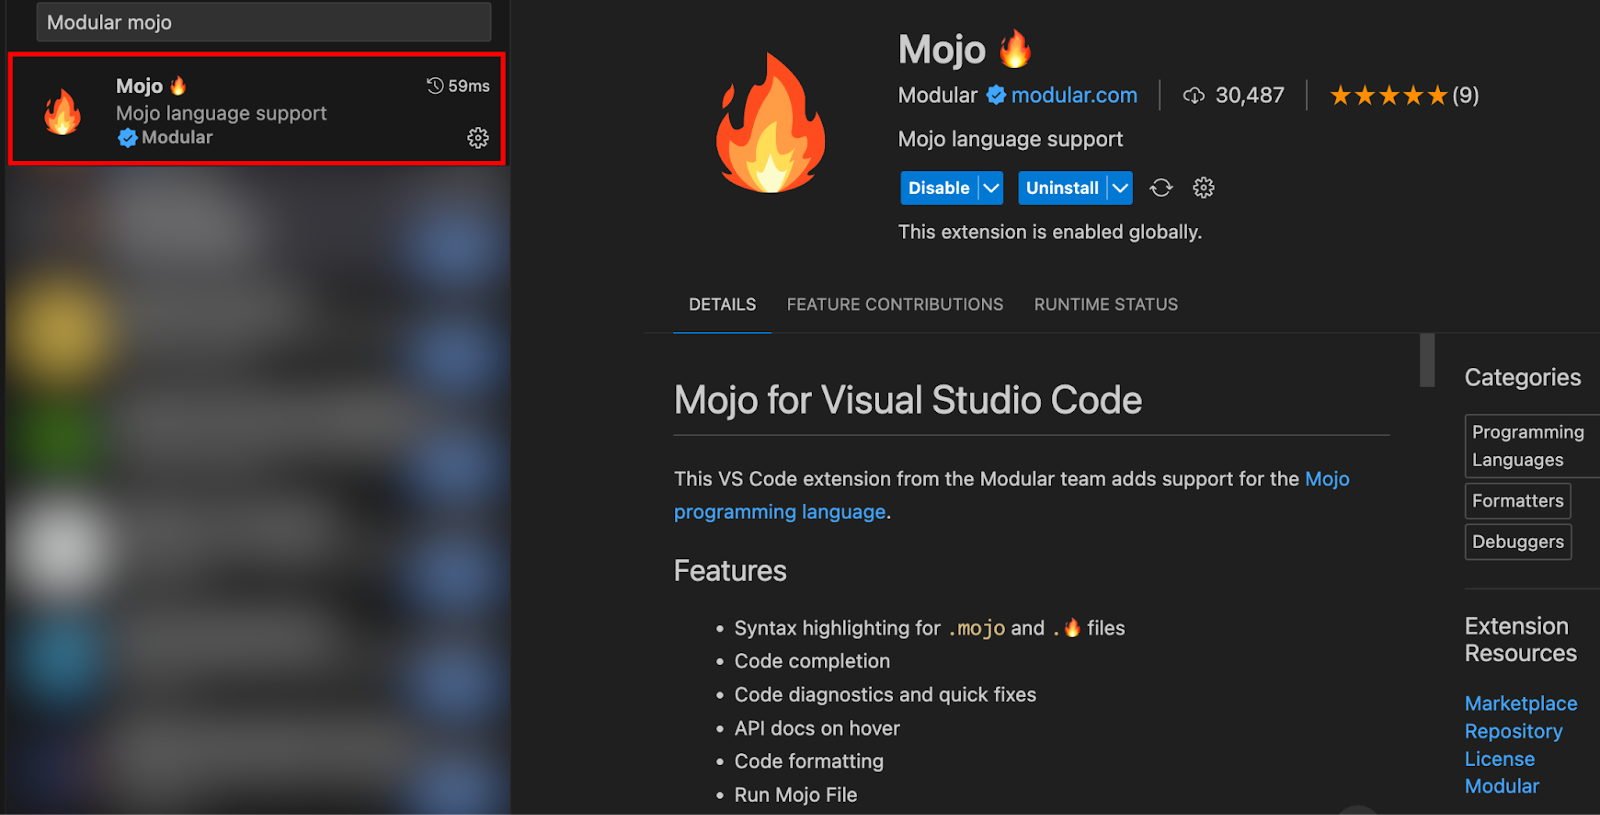Screen dimensions: 1600x815
Task: Click the verified badge beside modular.com
Action: click(x=996, y=95)
